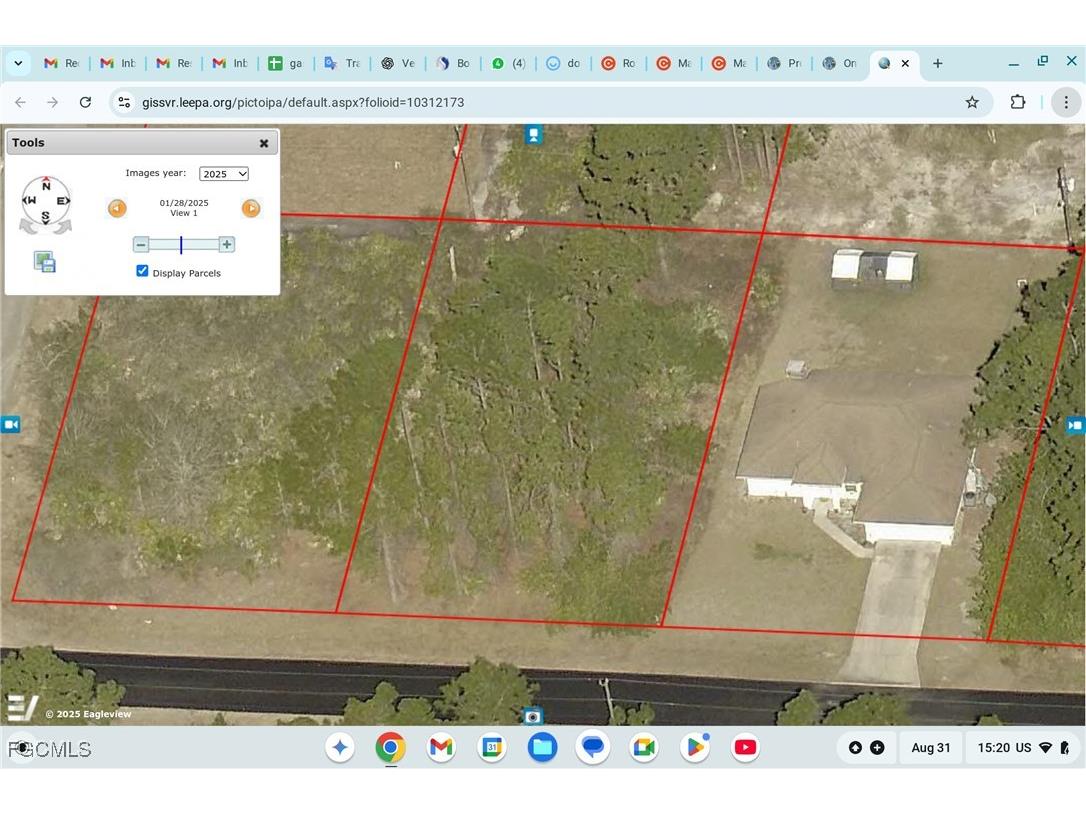Open the browser tab list chevron
1086x814 pixels.
coord(18,63)
